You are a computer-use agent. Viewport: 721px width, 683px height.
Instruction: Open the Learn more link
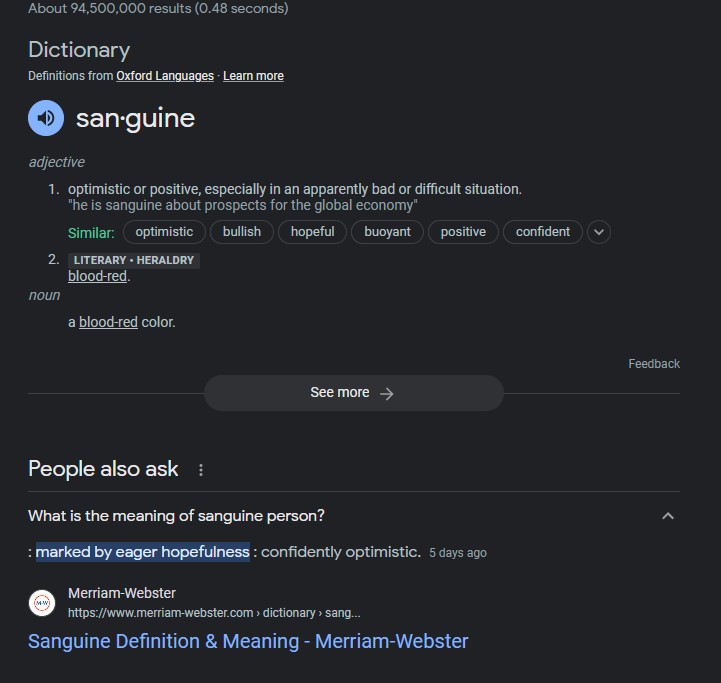point(253,76)
